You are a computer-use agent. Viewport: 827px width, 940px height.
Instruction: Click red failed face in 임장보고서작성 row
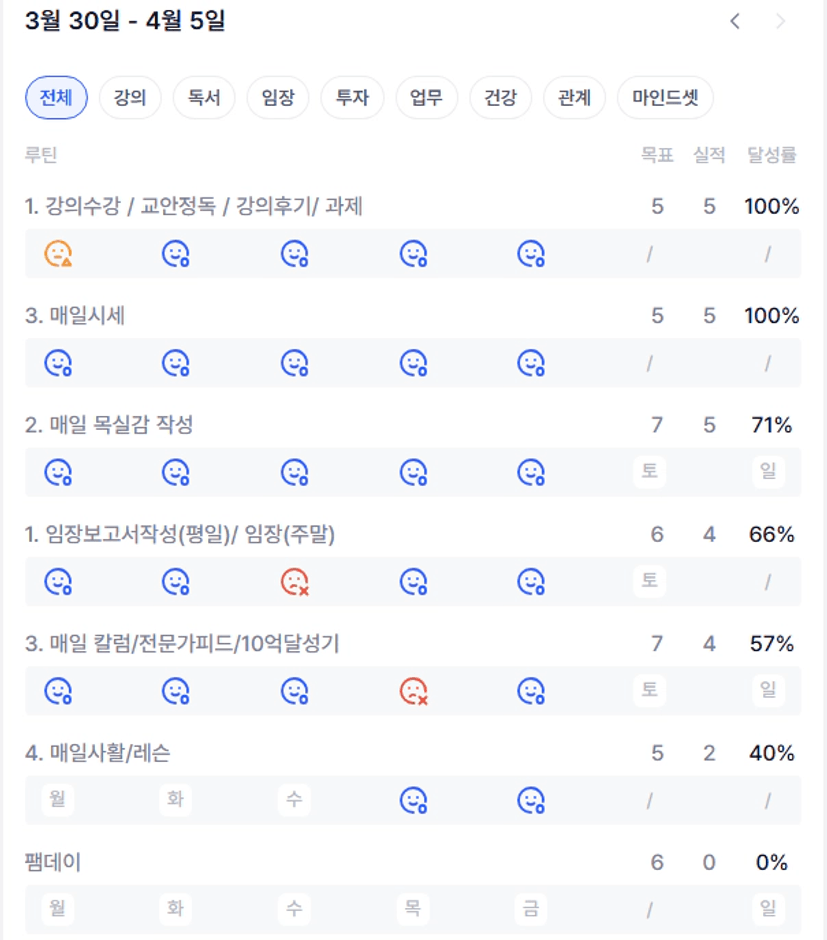click(x=294, y=581)
